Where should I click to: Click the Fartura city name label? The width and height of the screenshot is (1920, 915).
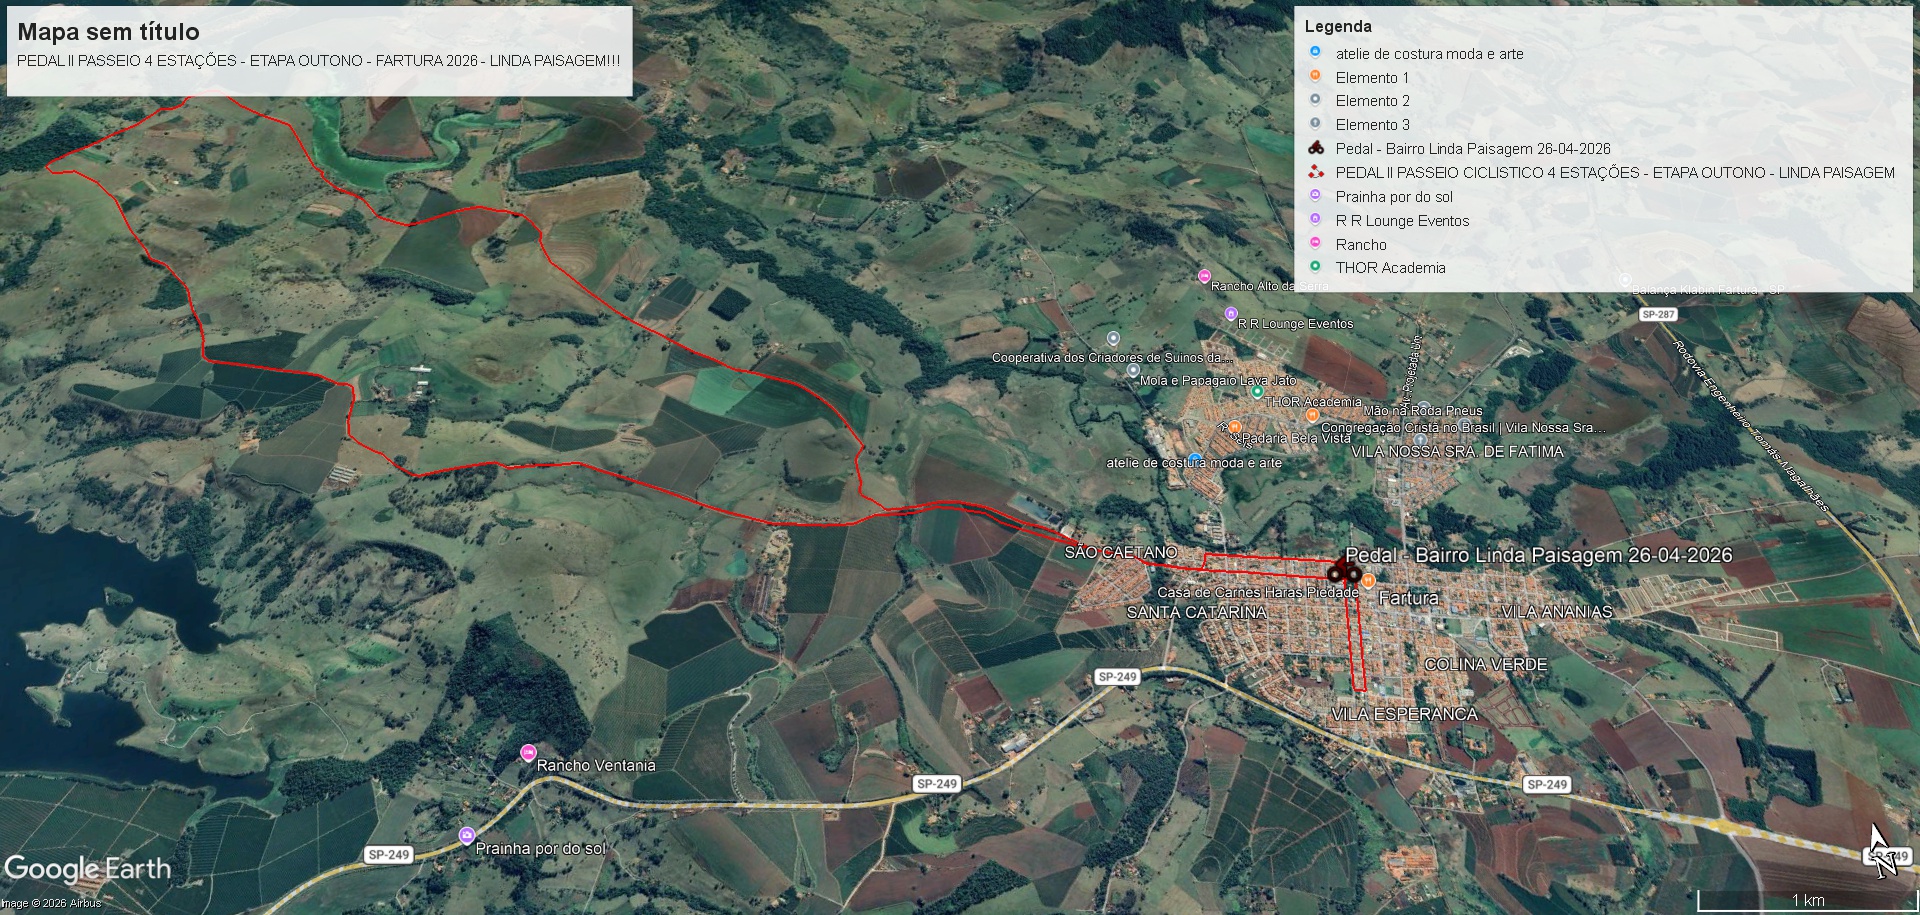1408,598
